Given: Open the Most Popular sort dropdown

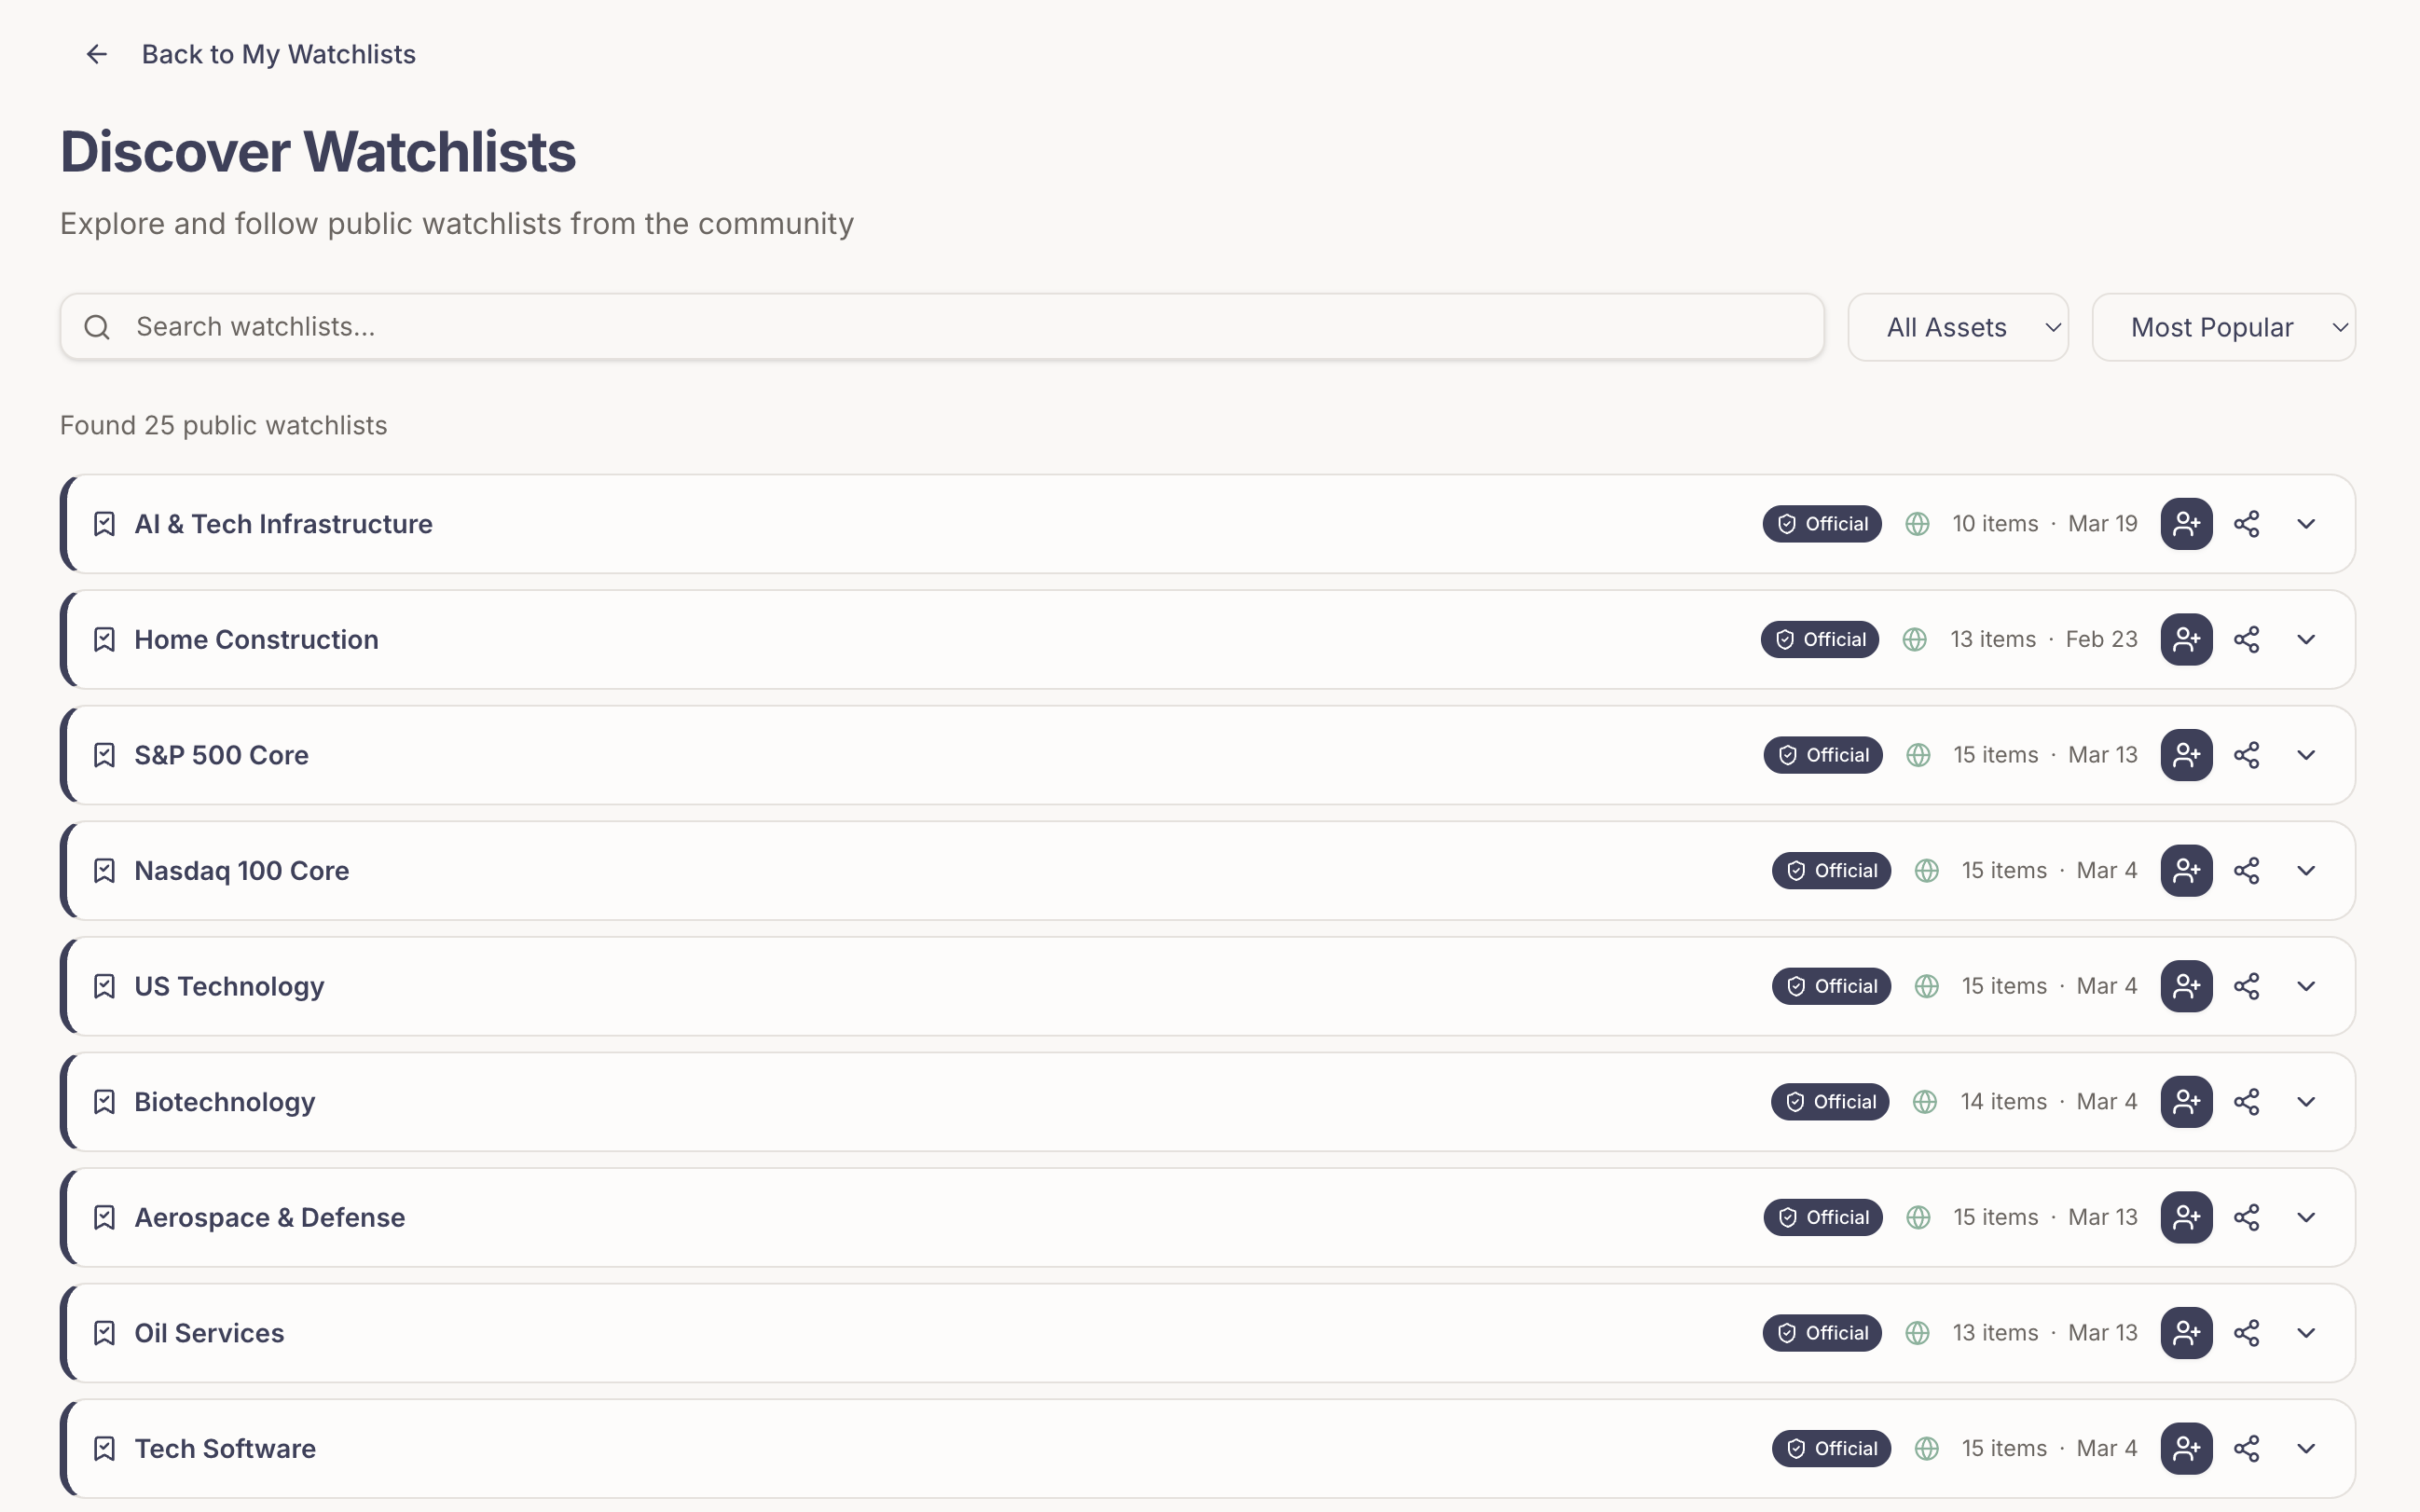Looking at the screenshot, I should point(2223,327).
